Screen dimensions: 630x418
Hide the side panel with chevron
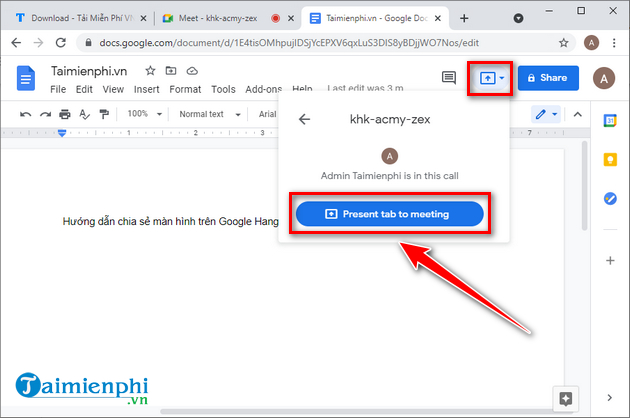pos(610,398)
